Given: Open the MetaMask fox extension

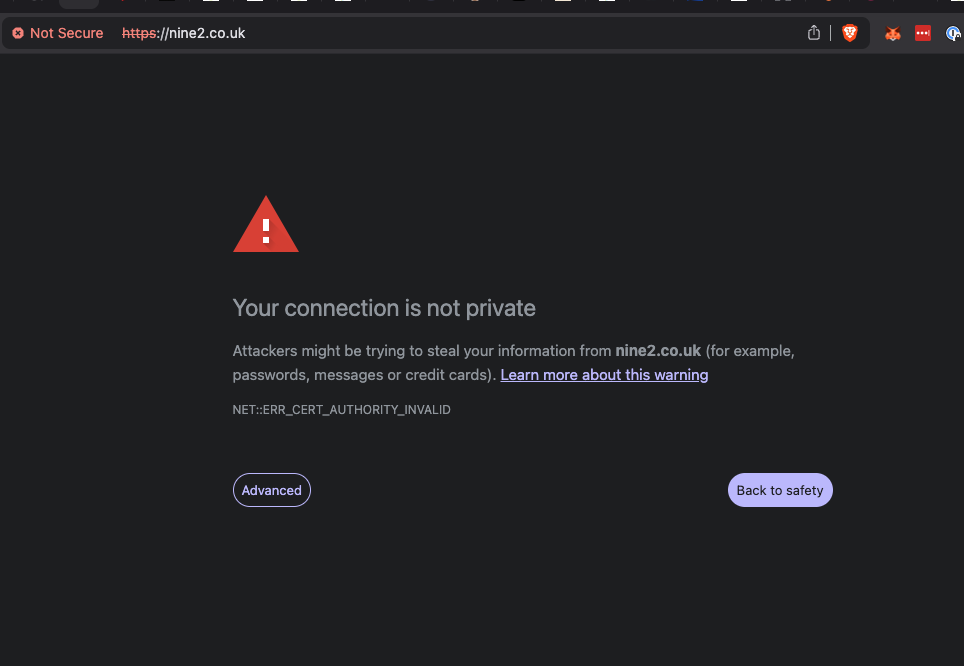Looking at the screenshot, I should point(892,33).
